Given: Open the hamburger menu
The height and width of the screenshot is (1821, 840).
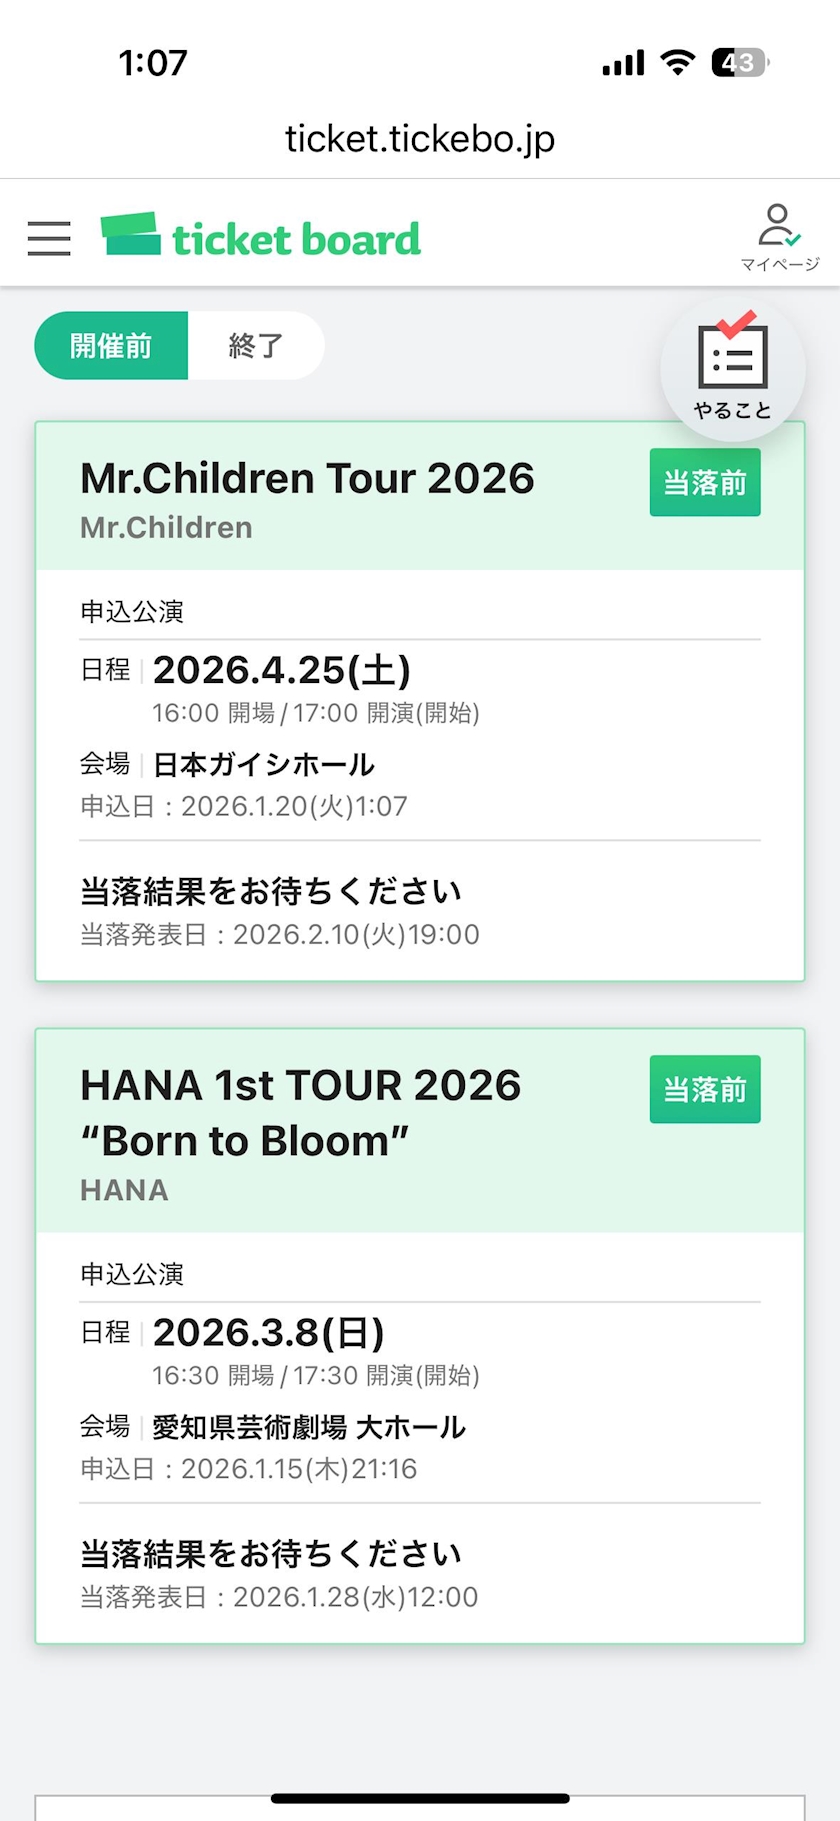Looking at the screenshot, I should pyautogui.click(x=49, y=238).
